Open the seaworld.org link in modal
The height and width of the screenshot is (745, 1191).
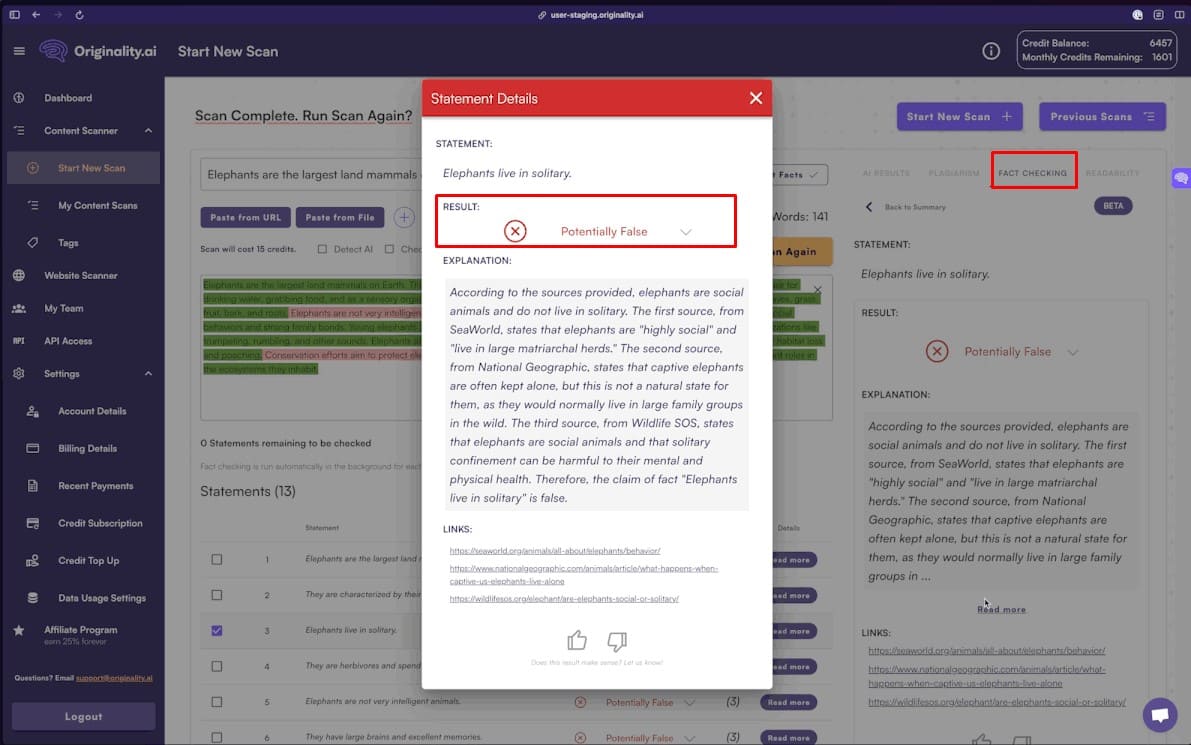(x=554, y=551)
